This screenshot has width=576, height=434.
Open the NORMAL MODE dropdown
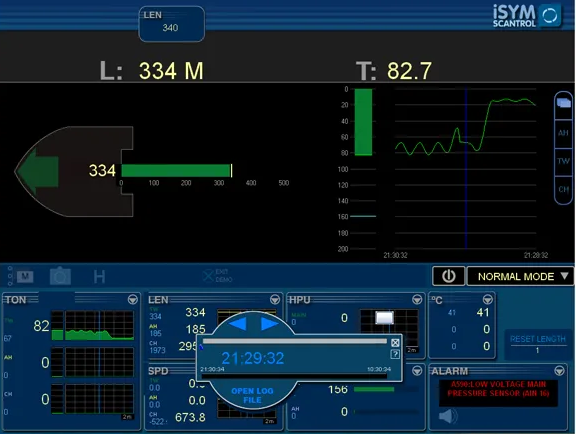[x=520, y=276]
